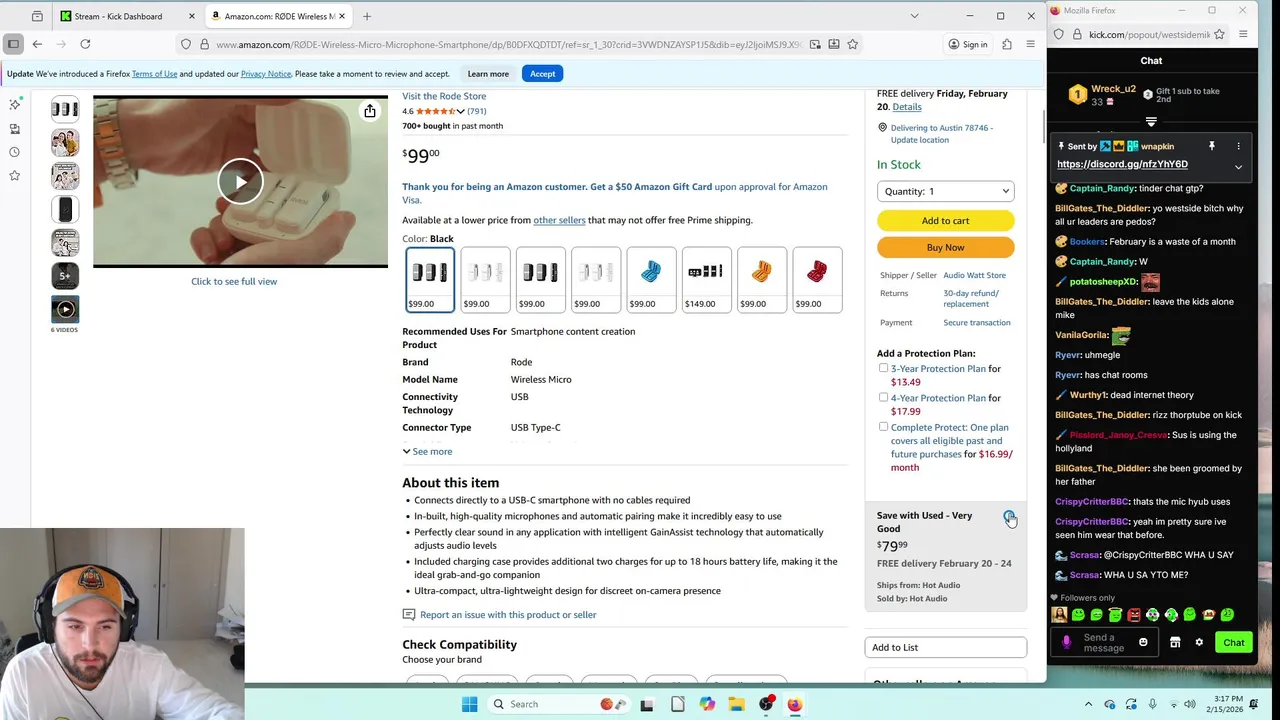Accept the Firefox terms update
Viewport: 1280px width, 720px height.
click(542, 74)
